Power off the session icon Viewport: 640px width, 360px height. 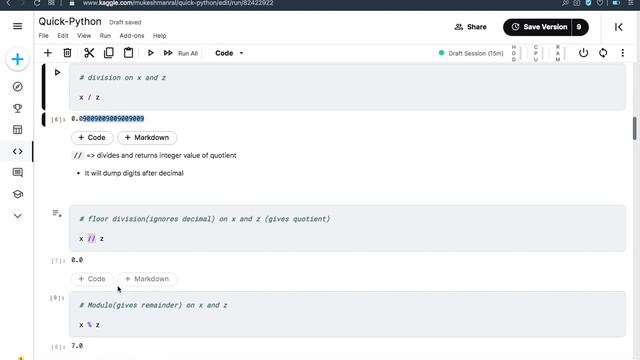pos(583,53)
